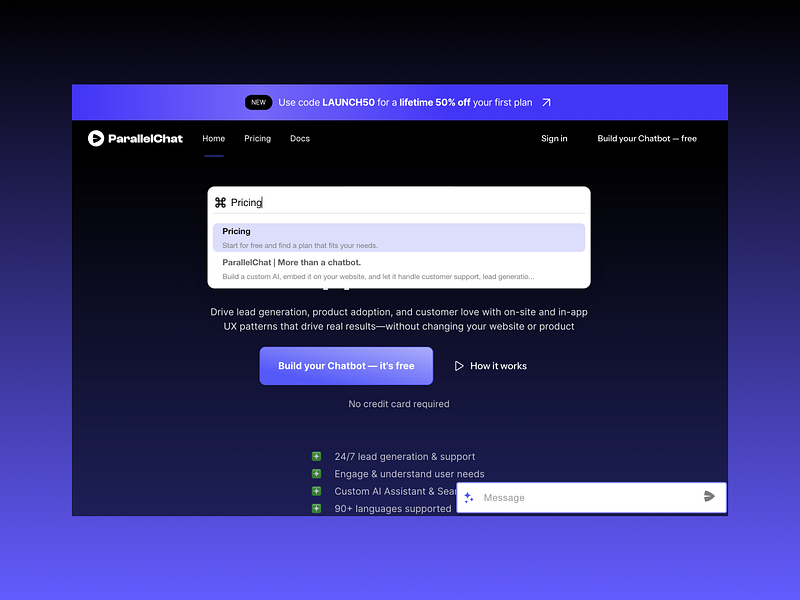Click Build your Chatbot — it's free button

346,366
